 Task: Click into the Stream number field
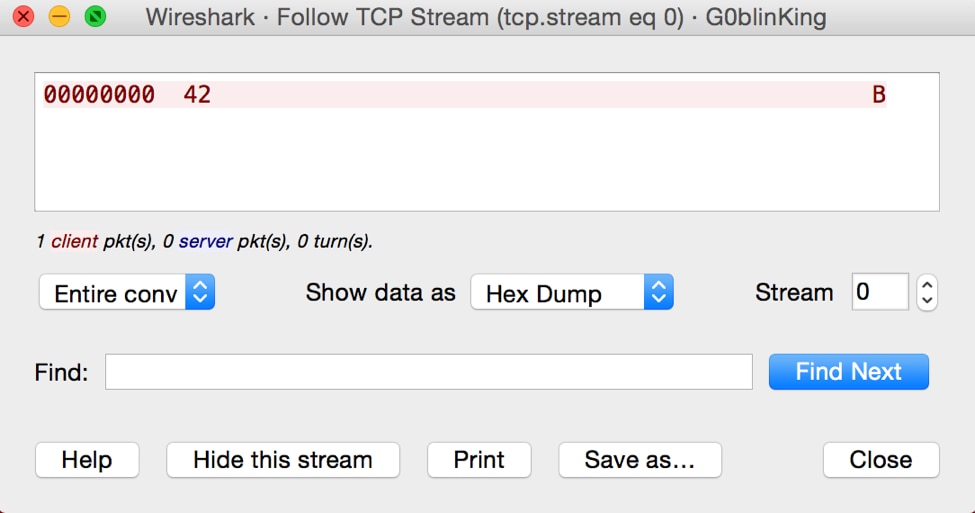pyautogui.click(x=880, y=292)
